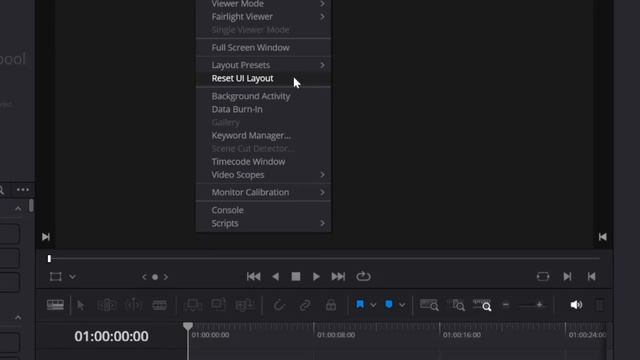Click Insert Clip icon

click(x=192, y=305)
